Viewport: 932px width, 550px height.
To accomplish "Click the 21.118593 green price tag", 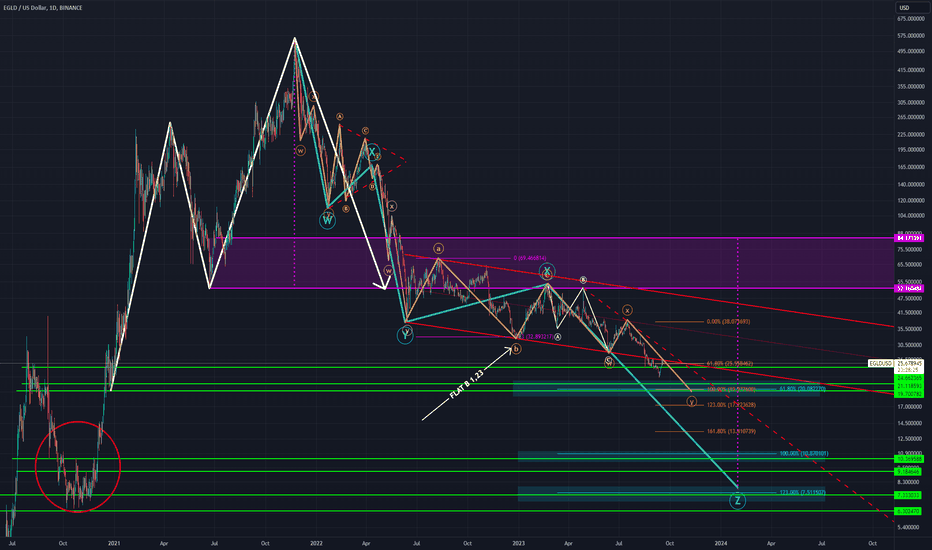I will [x=909, y=386].
